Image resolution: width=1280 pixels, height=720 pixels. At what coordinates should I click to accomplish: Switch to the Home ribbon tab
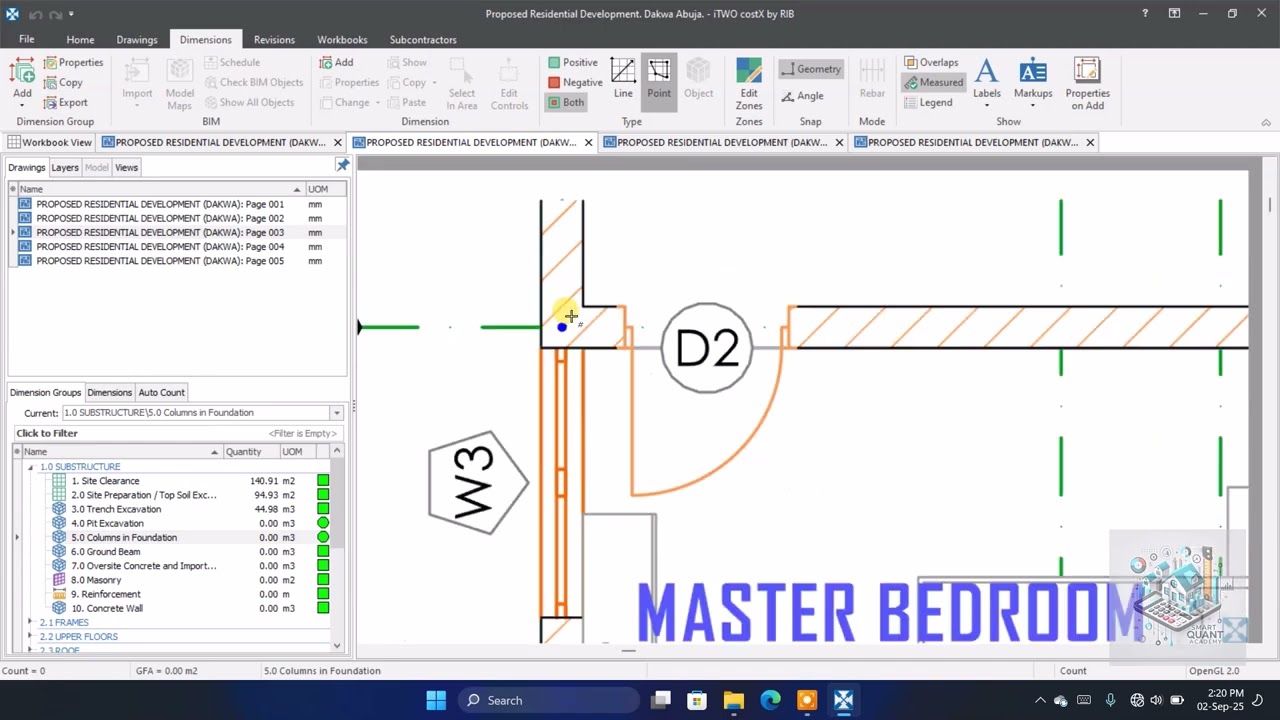(80, 39)
